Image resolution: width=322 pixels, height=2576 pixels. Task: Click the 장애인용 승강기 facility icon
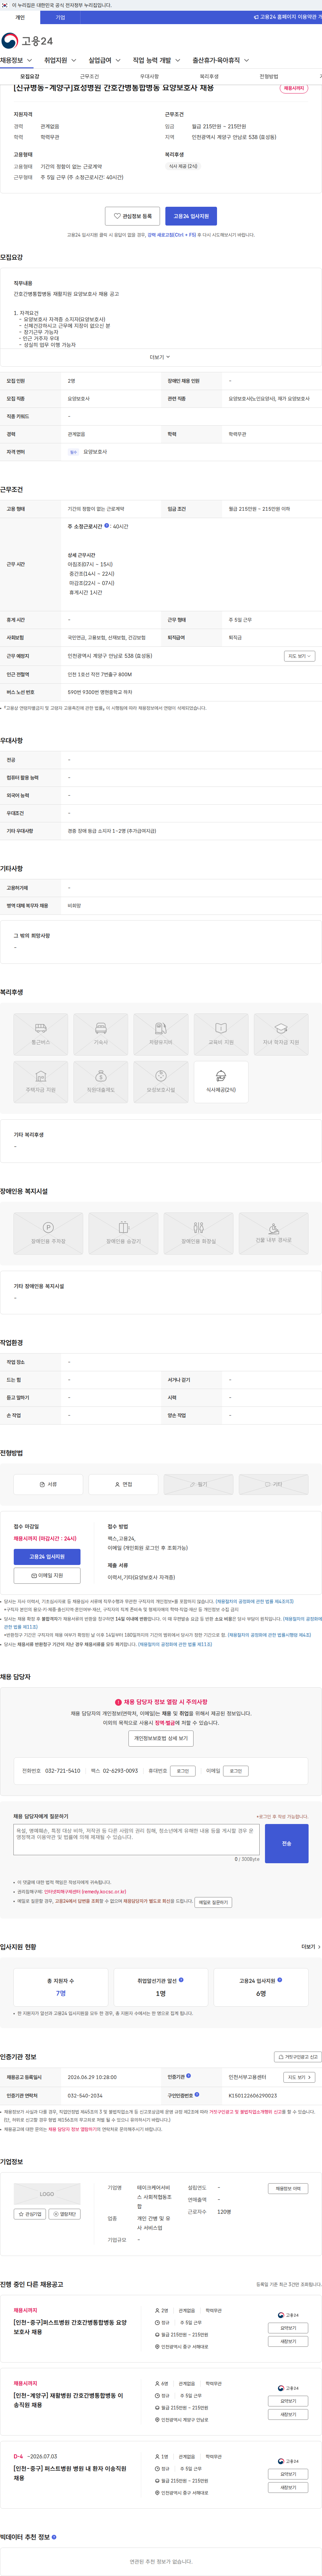click(x=123, y=1233)
